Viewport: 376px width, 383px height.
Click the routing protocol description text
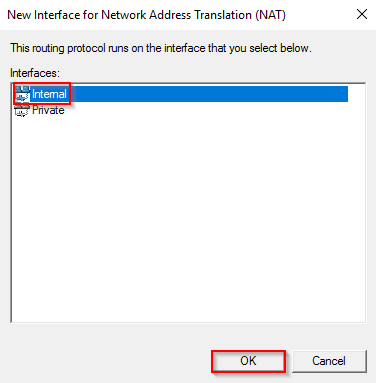[x=161, y=48]
